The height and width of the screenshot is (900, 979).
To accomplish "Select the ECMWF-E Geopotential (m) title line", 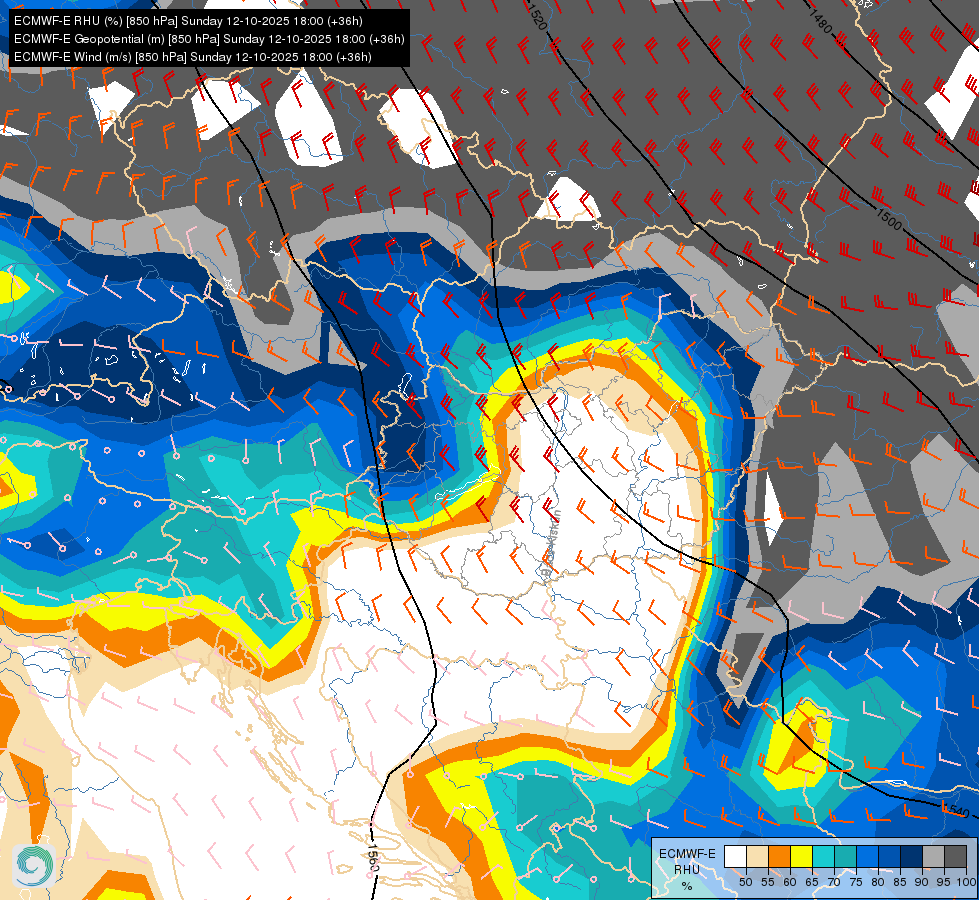I will coord(209,39).
